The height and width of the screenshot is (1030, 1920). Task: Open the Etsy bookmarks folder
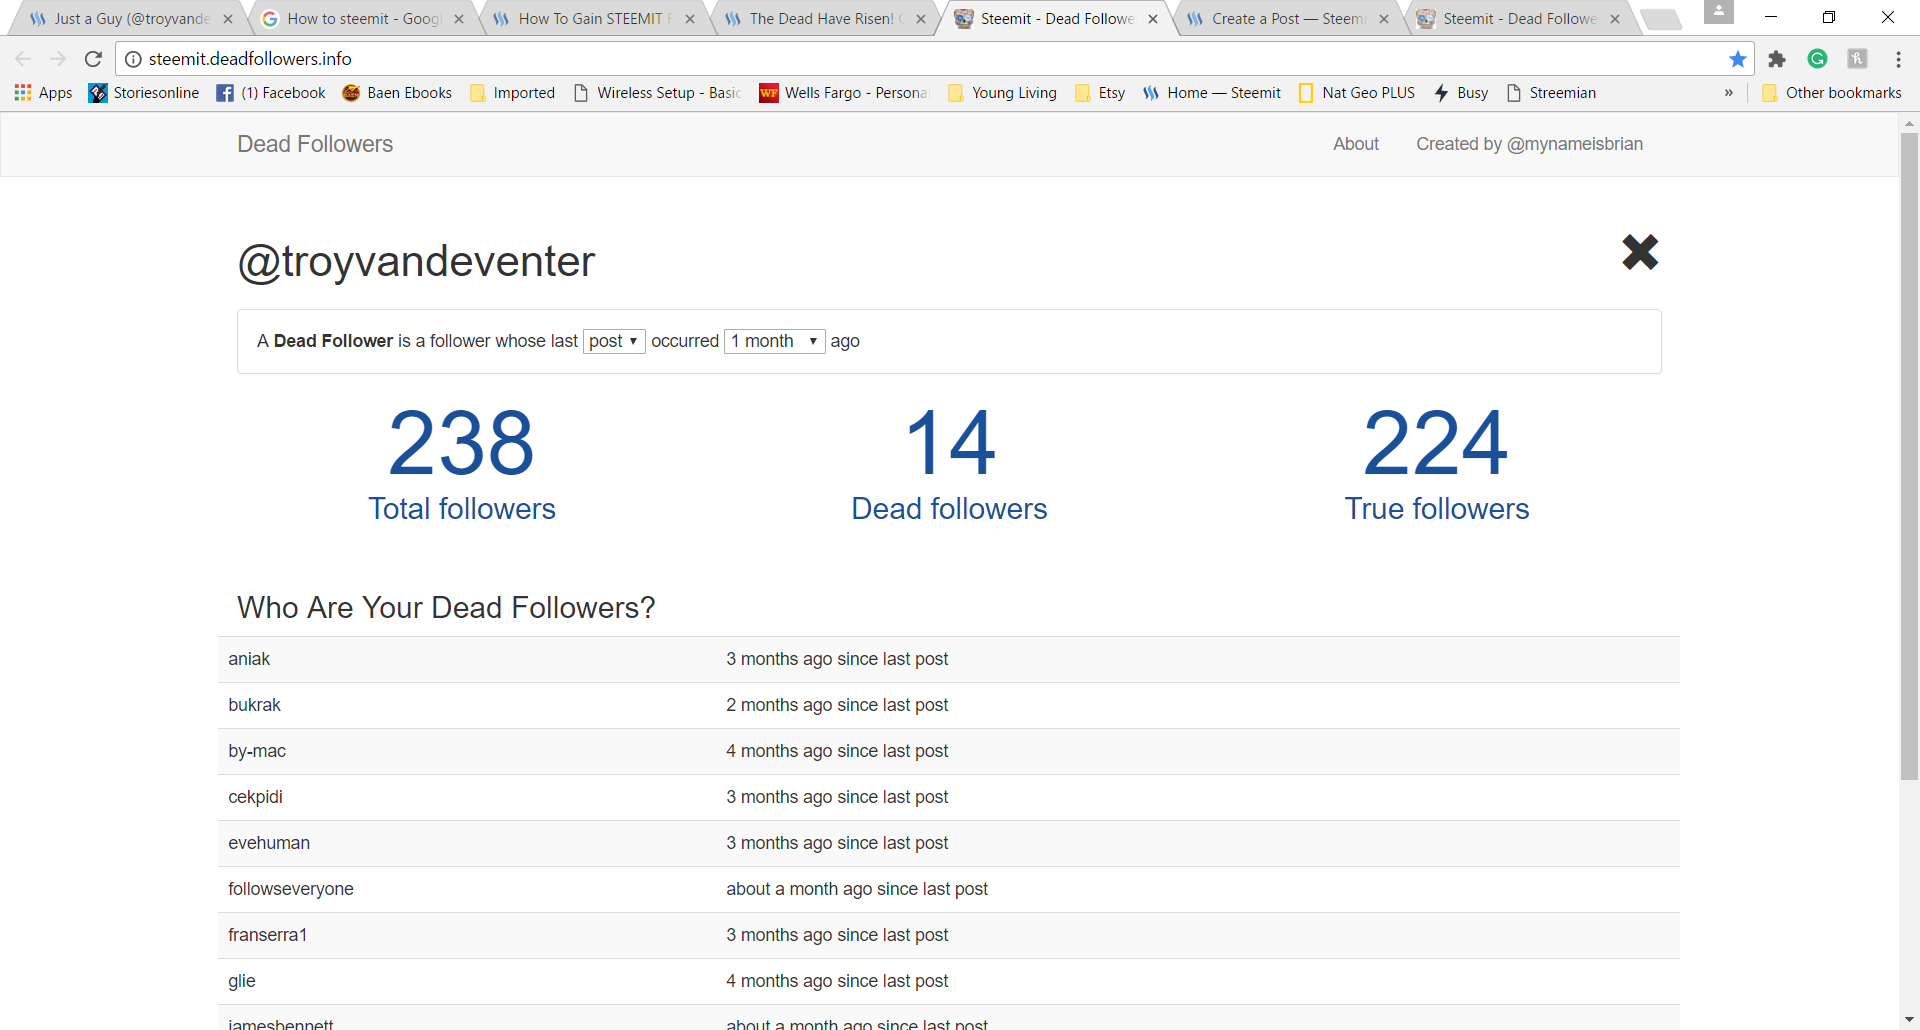tap(1100, 93)
